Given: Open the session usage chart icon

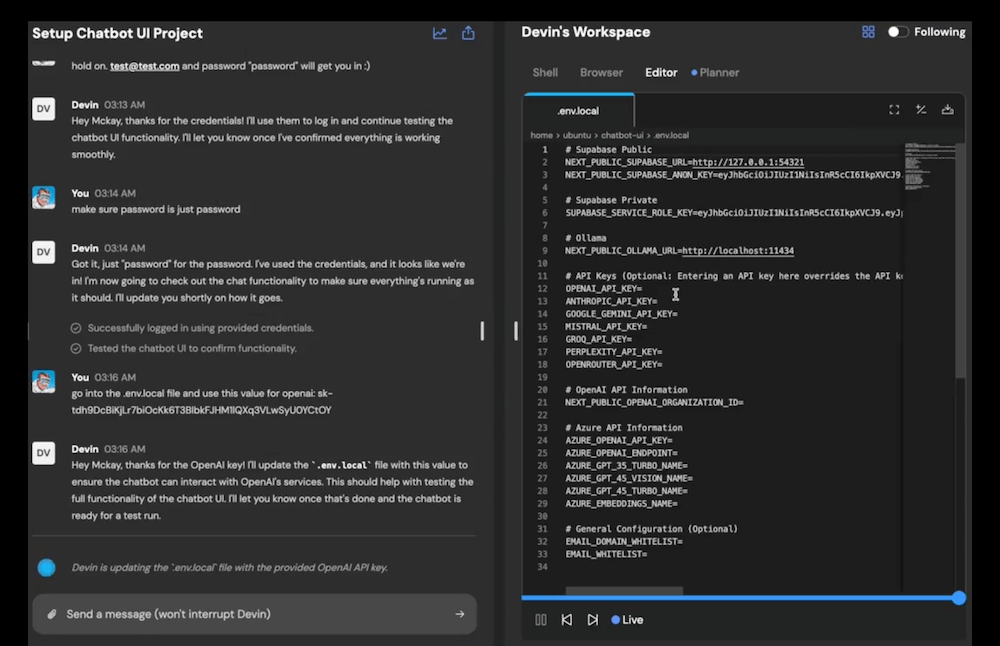Looking at the screenshot, I should [440, 33].
